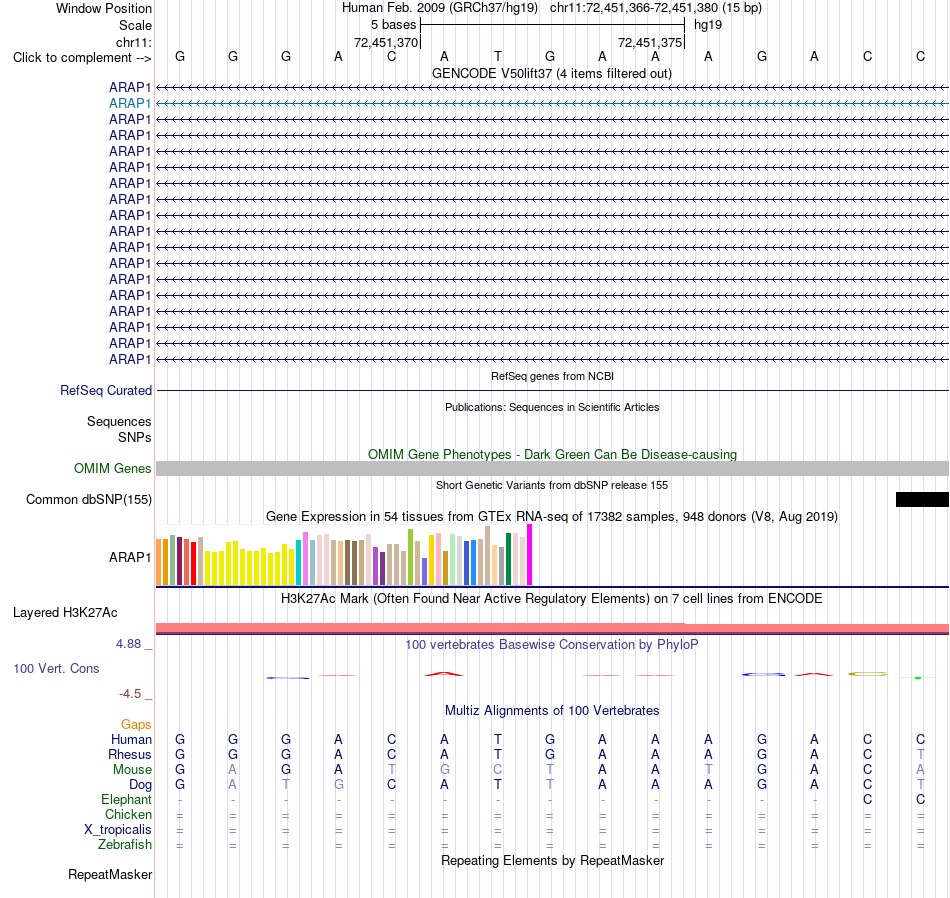Click the black dbSNP variant block
The image size is (950, 898).
922,499
